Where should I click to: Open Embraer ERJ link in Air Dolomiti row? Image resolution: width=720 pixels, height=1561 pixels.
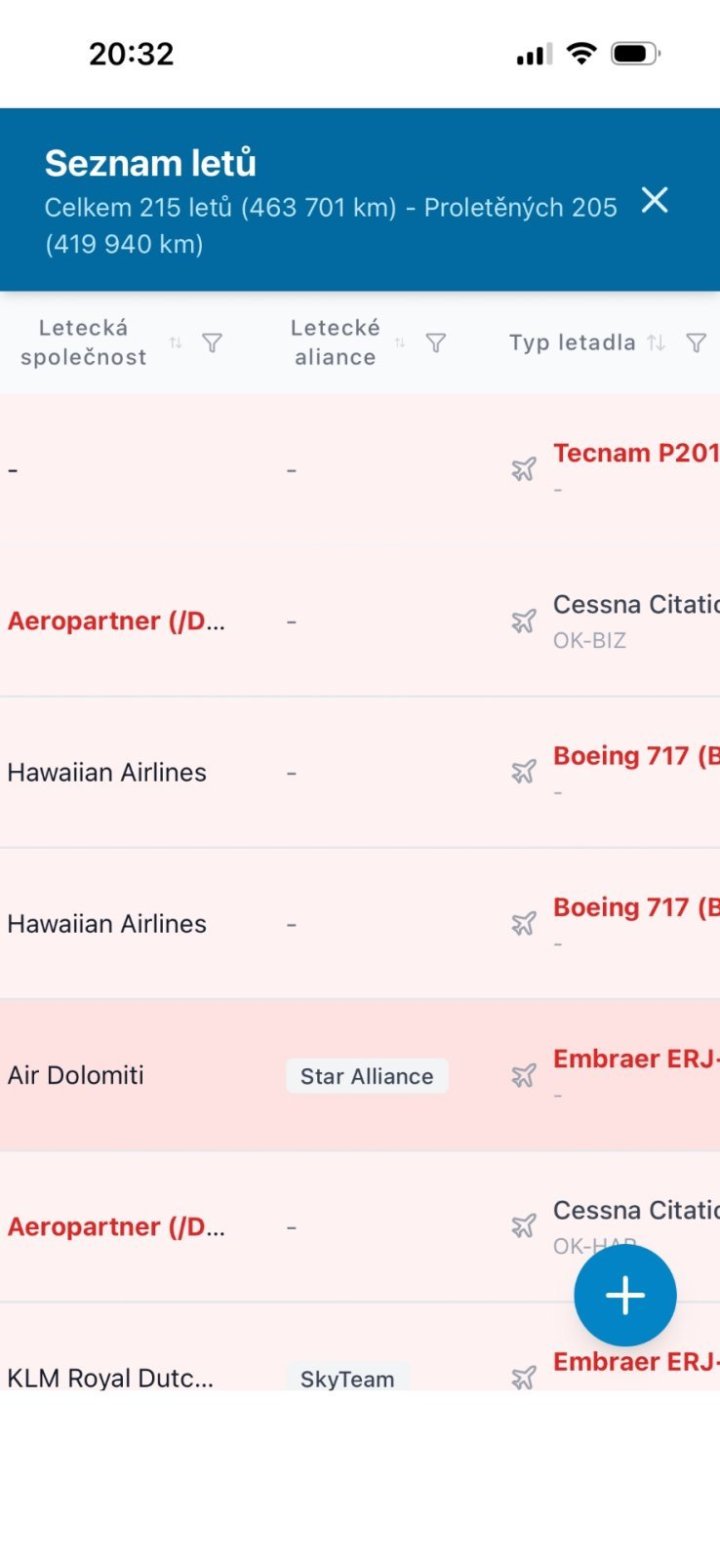pos(636,1059)
